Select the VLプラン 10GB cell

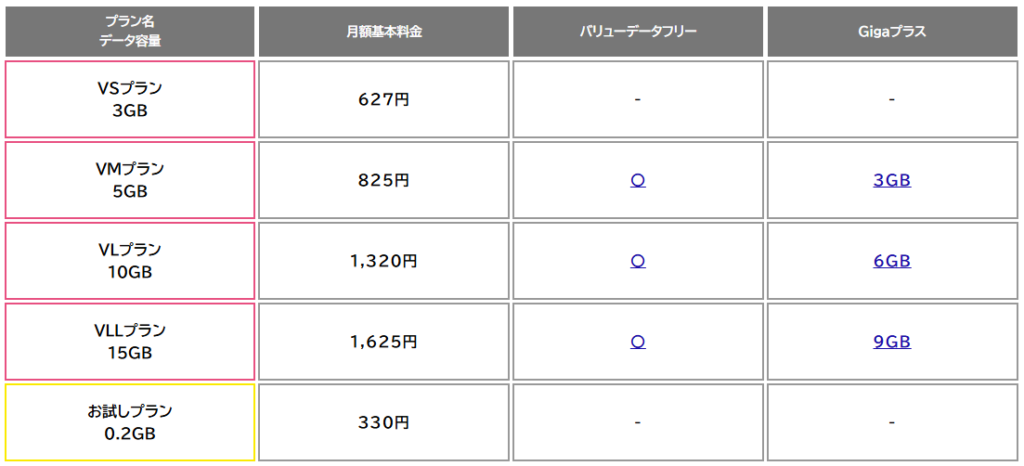click(x=130, y=260)
